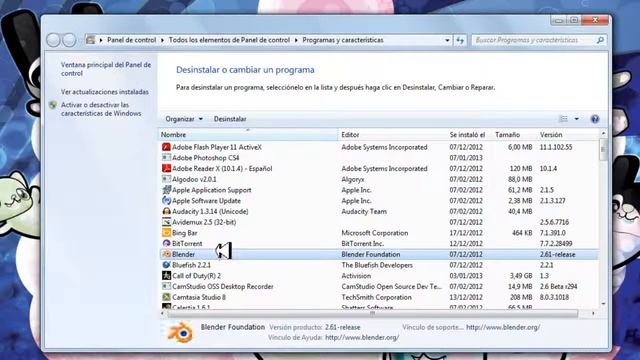The width and height of the screenshot is (640, 360).
Task: Click Programas y características breadcrumb
Action: click(343, 40)
